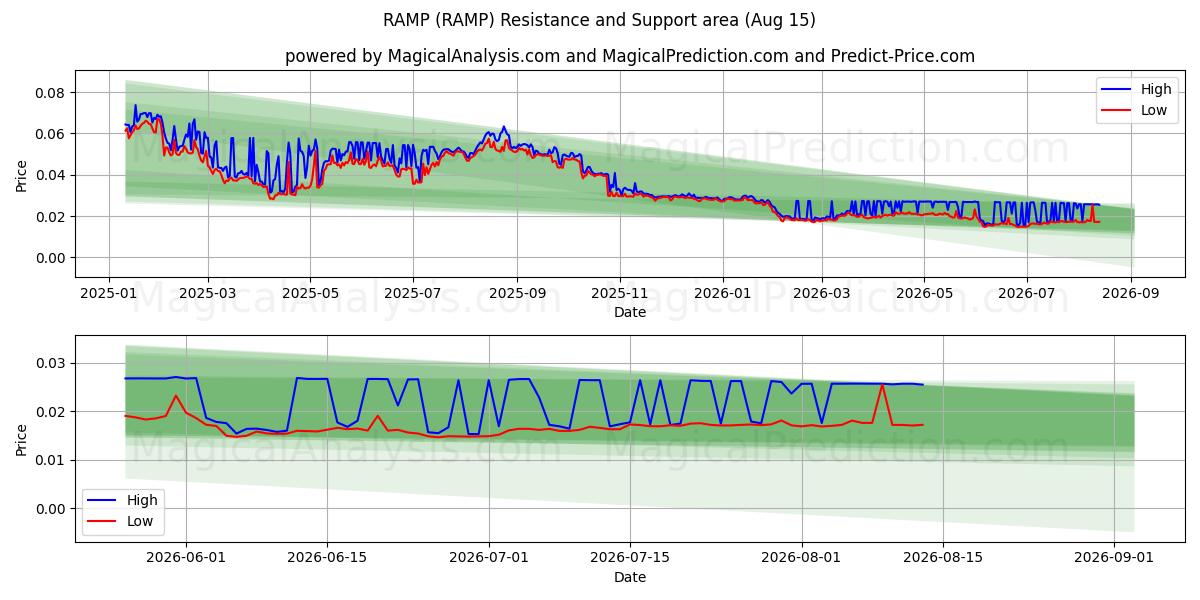This screenshot has width=1200, height=600.
Task: Click the '0.03' price tick on bottom chart
Action: point(51,363)
